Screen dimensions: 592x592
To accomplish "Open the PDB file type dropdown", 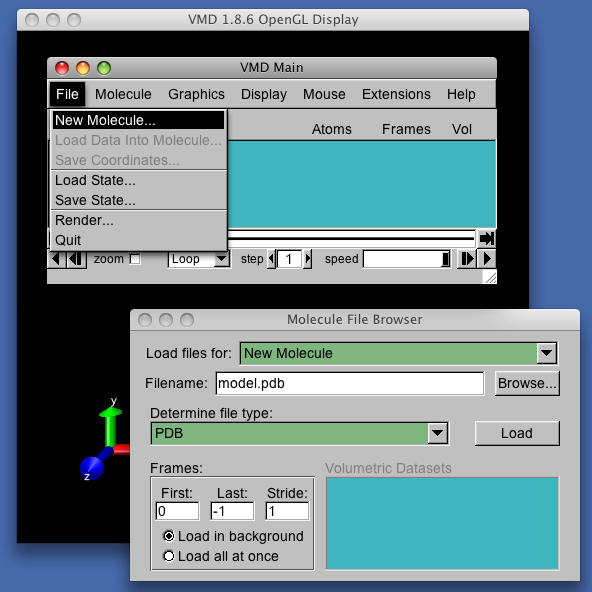I will [x=300, y=433].
